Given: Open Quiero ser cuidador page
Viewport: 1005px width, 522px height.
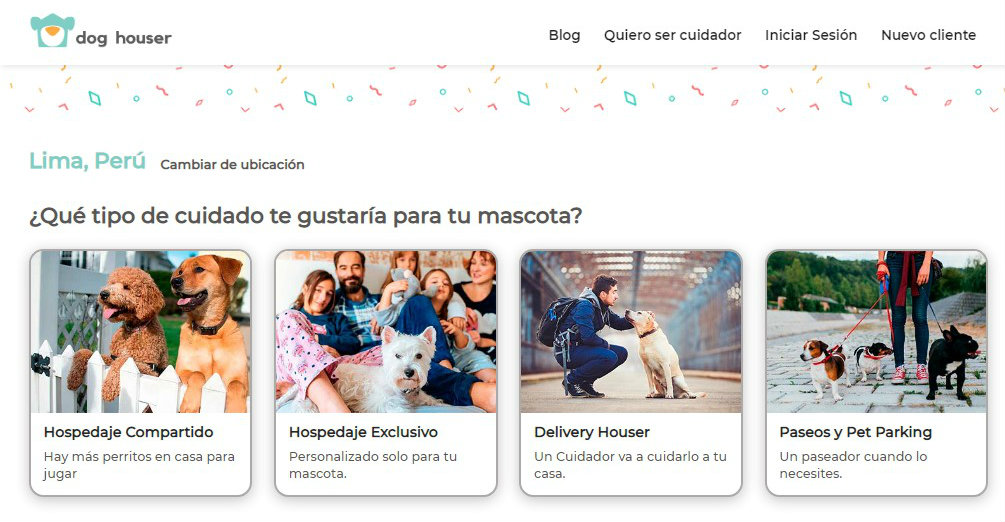Looking at the screenshot, I should (x=672, y=35).
